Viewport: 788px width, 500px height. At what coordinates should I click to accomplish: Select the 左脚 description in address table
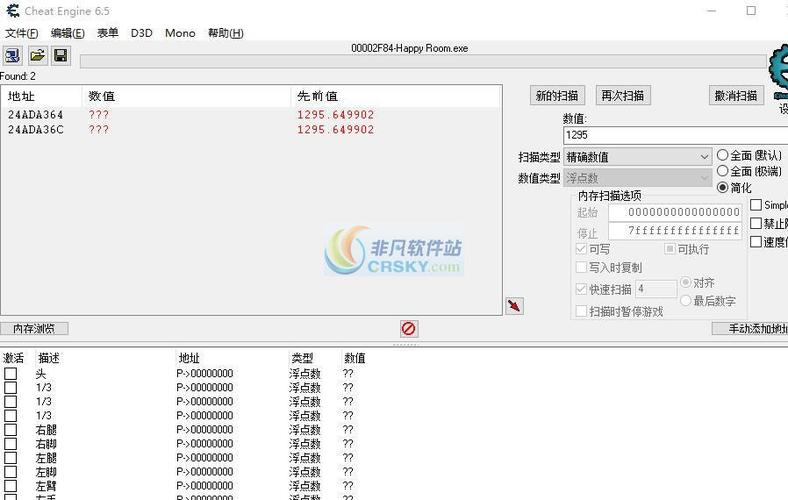(x=46, y=472)
